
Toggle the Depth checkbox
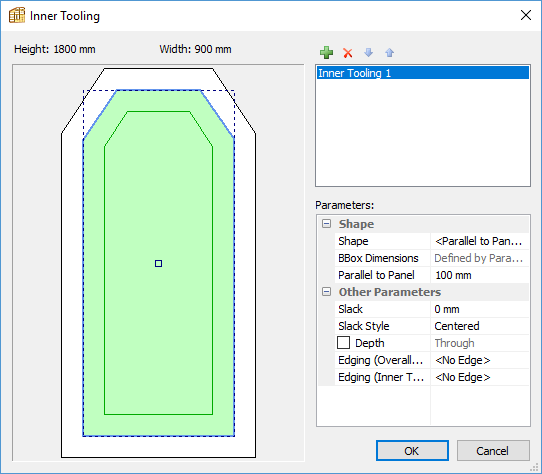pos(343,343)
